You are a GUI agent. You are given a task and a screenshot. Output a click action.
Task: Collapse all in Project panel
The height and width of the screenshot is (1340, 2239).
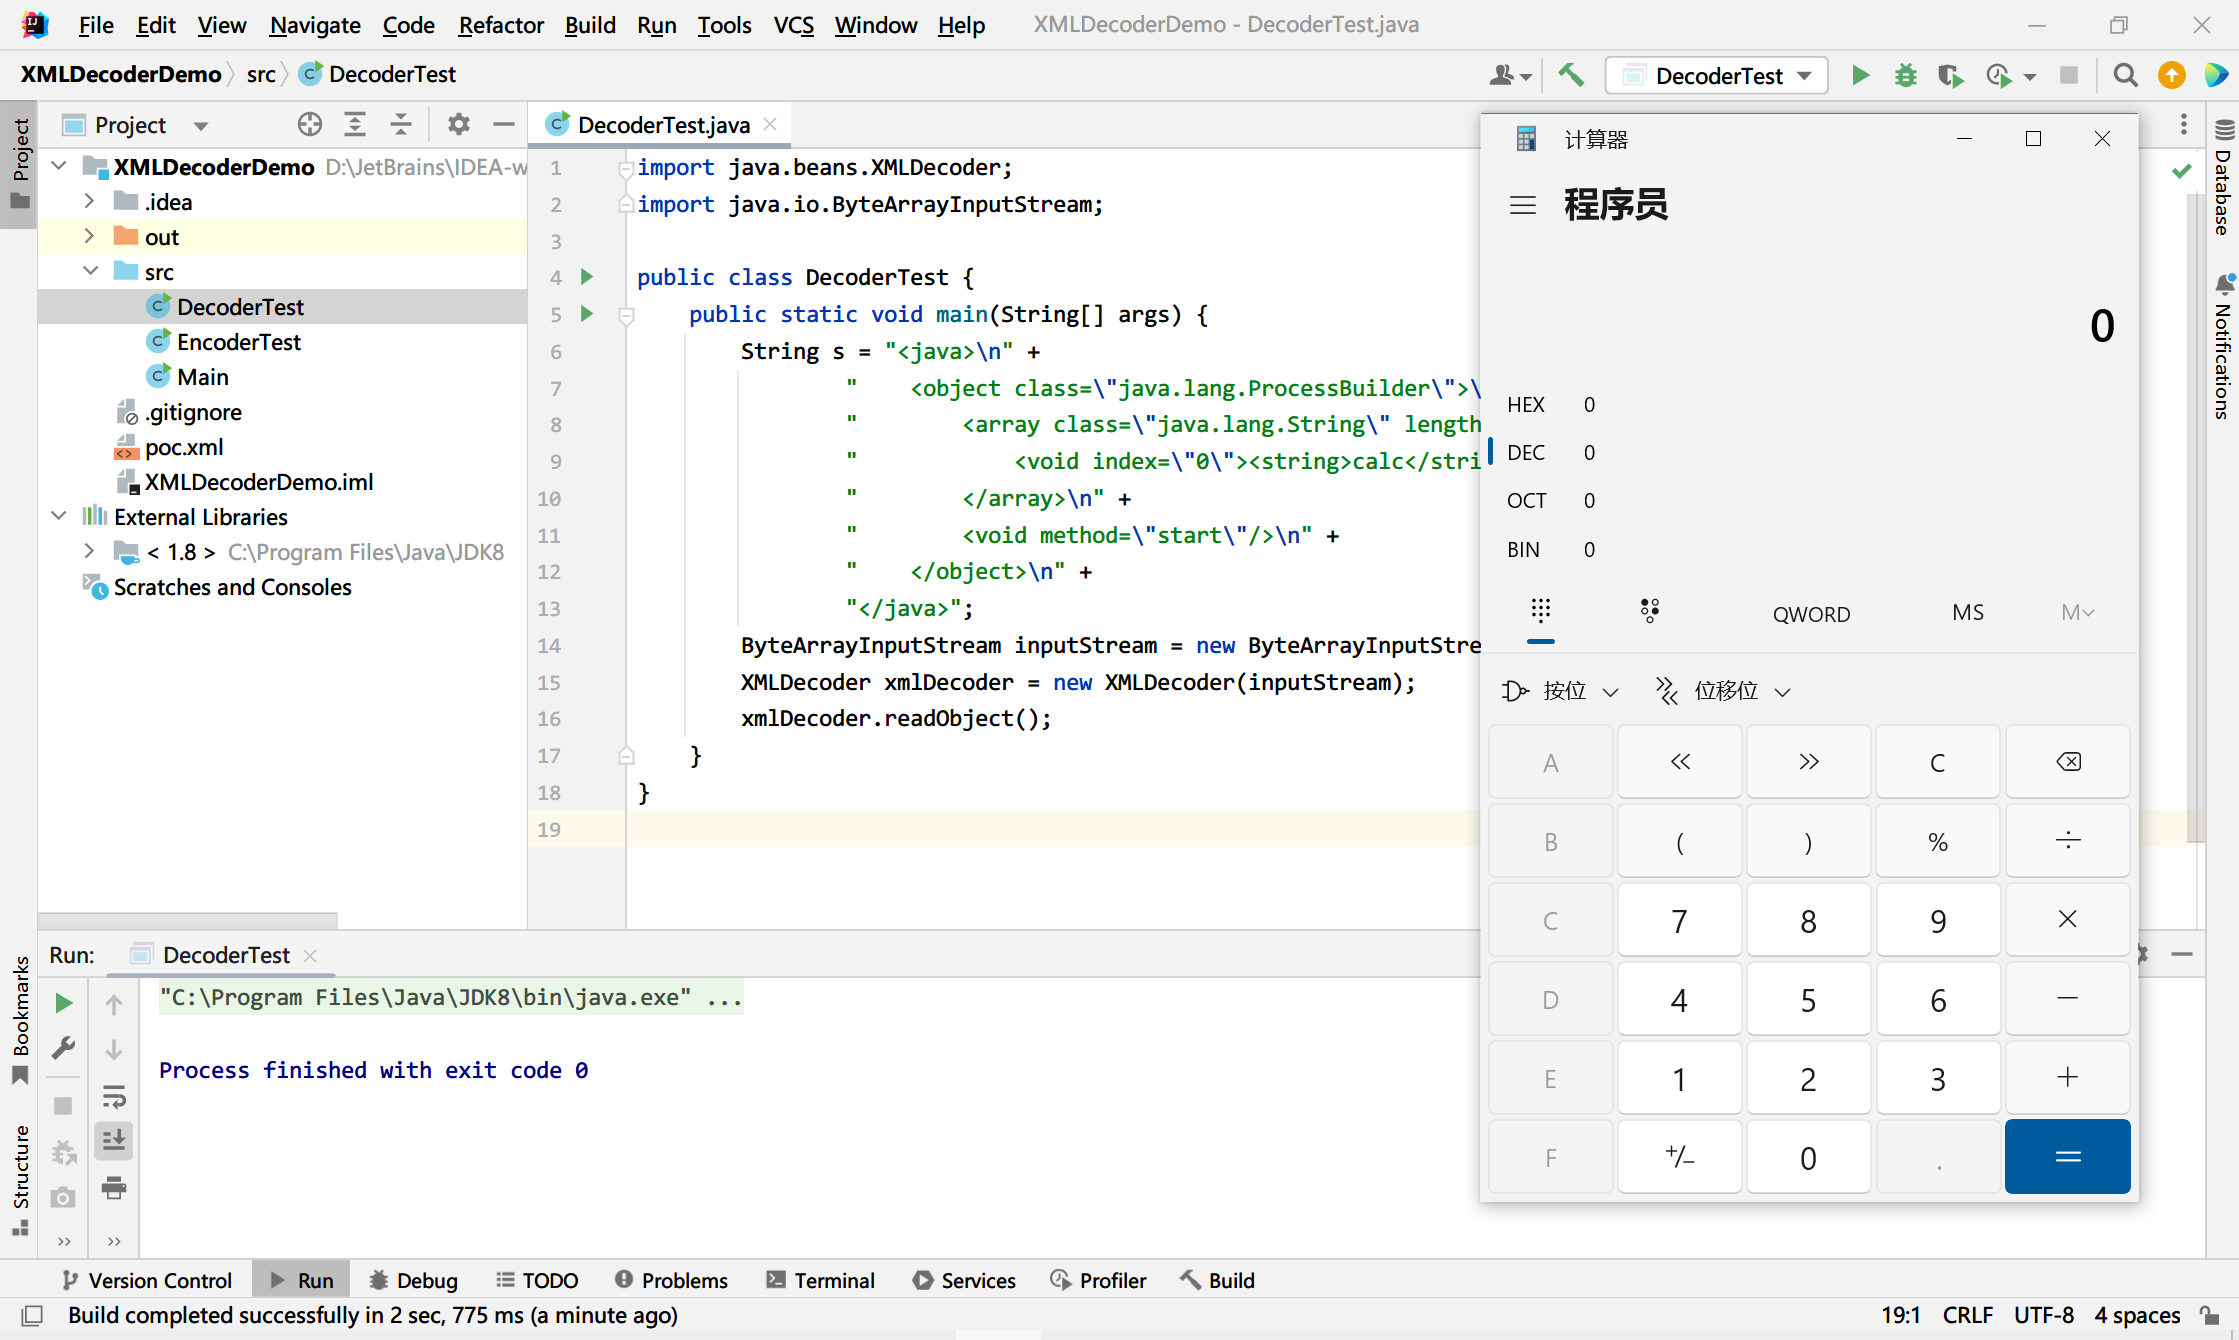tap(401, 125)
